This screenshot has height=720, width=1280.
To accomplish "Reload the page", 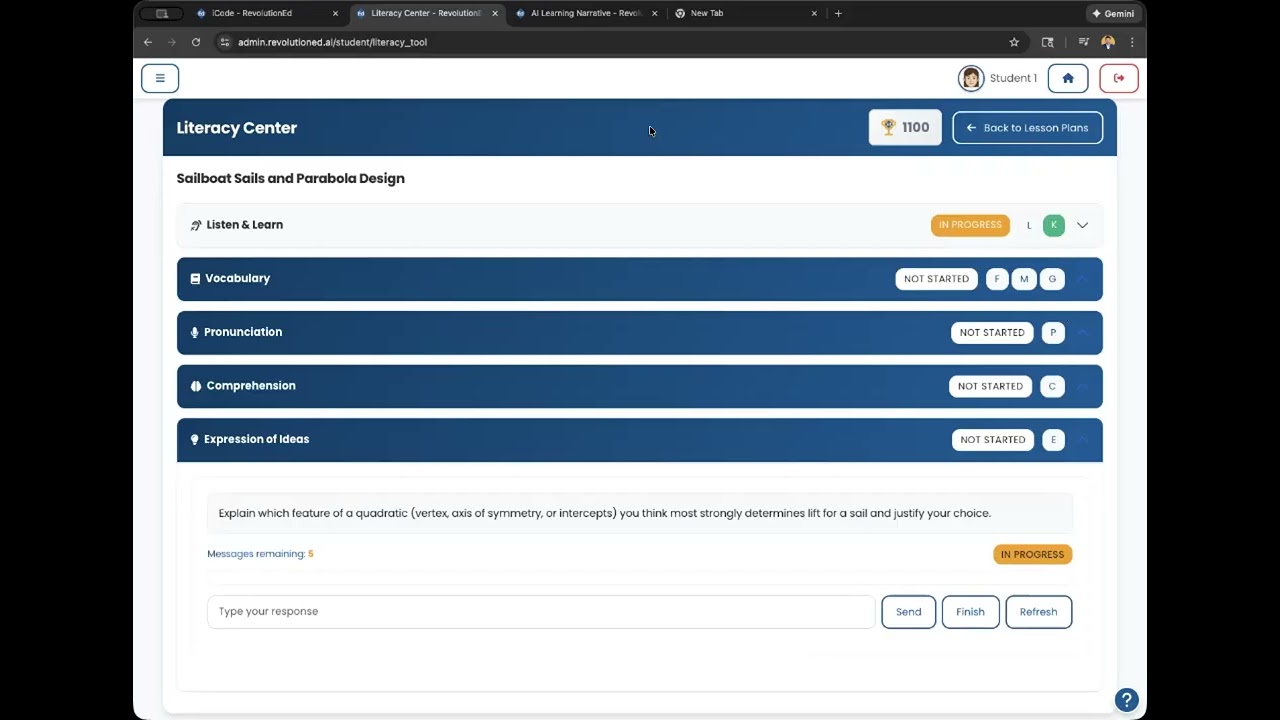I will click(196, 42).
